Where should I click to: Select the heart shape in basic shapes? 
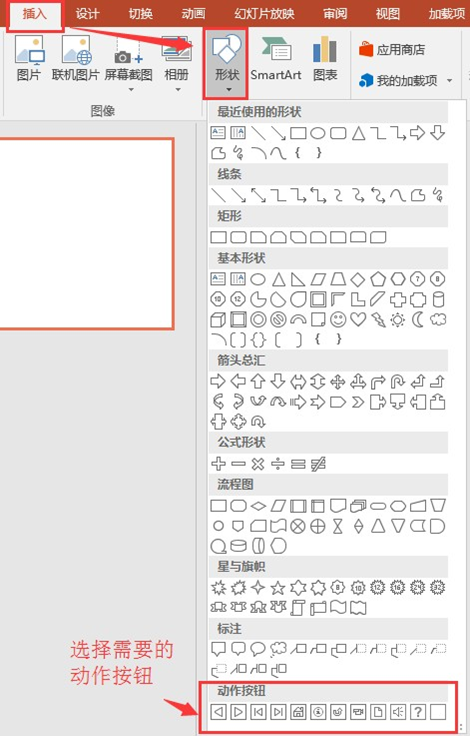pos(358,320)
